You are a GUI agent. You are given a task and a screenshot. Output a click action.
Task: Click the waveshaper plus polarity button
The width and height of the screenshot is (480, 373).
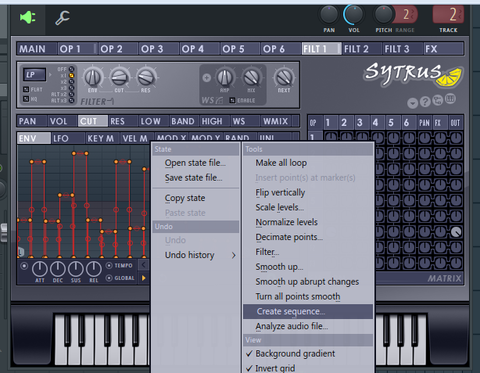click(x=206, y=78)
